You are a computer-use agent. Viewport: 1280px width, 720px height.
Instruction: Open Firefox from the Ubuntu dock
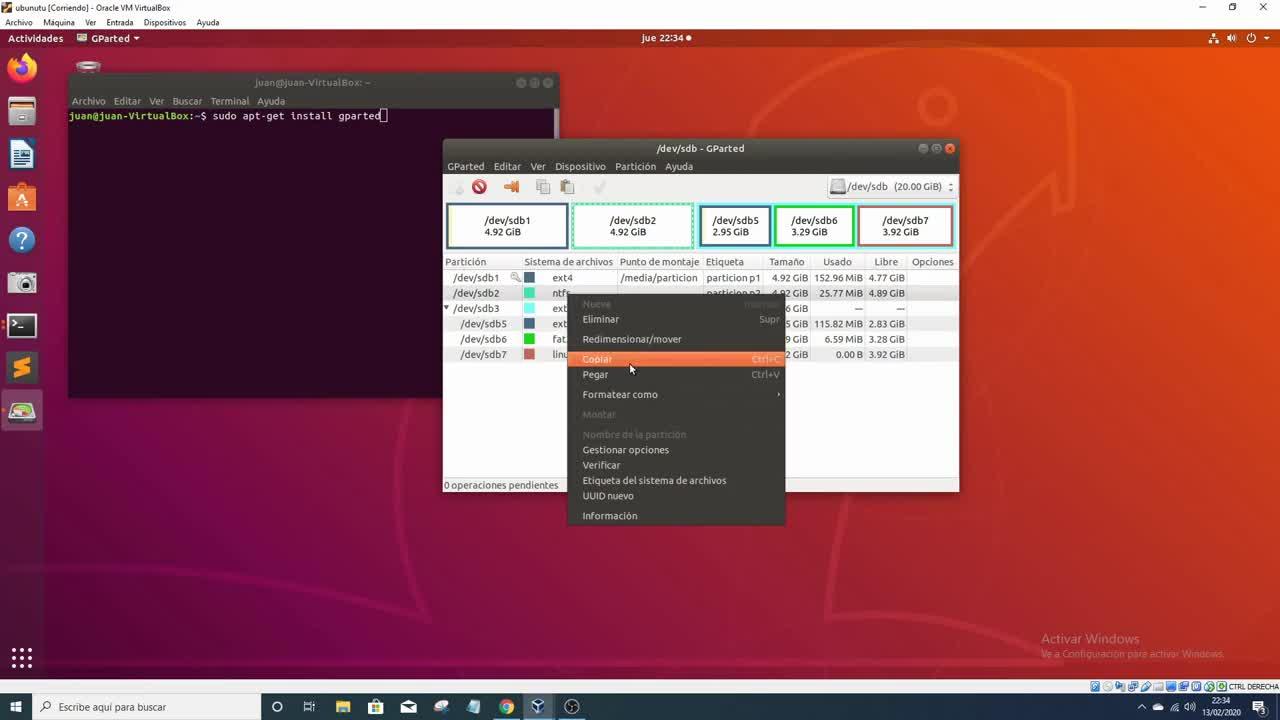22,69
